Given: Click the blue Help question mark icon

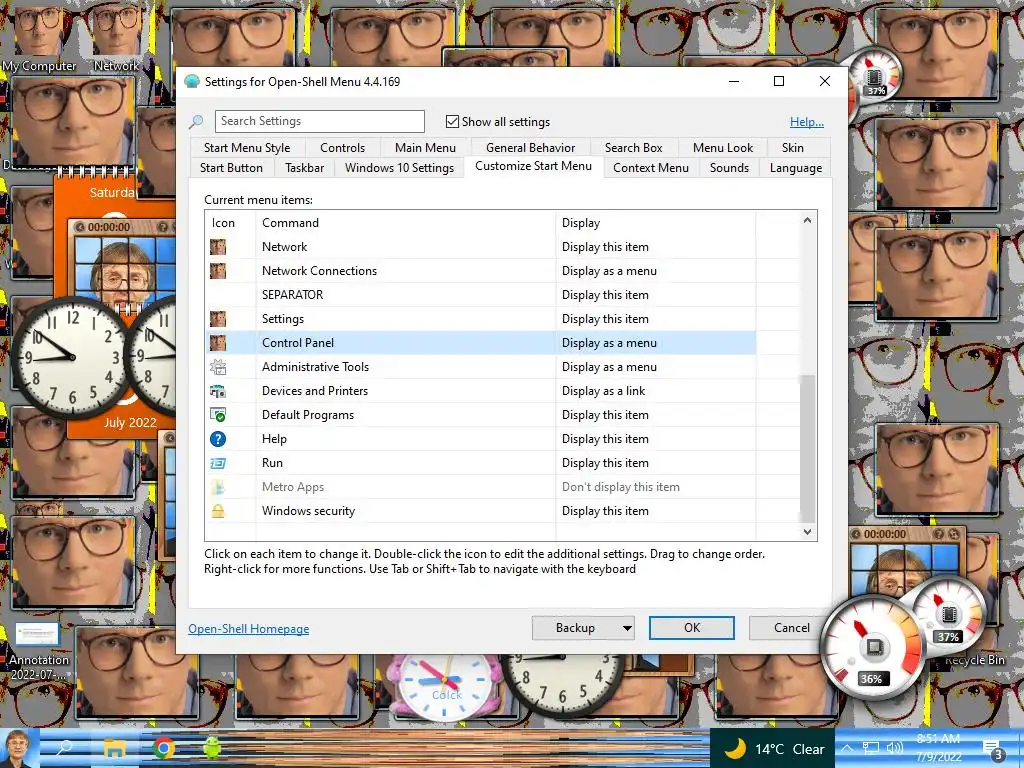Looking at the screenshot, I should 218,439.
